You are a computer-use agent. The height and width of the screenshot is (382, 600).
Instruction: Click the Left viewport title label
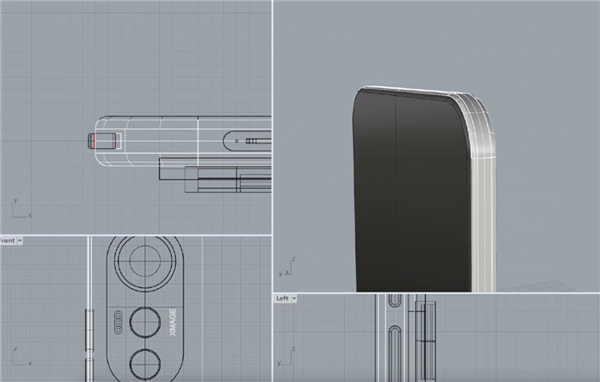click(282, 298)
